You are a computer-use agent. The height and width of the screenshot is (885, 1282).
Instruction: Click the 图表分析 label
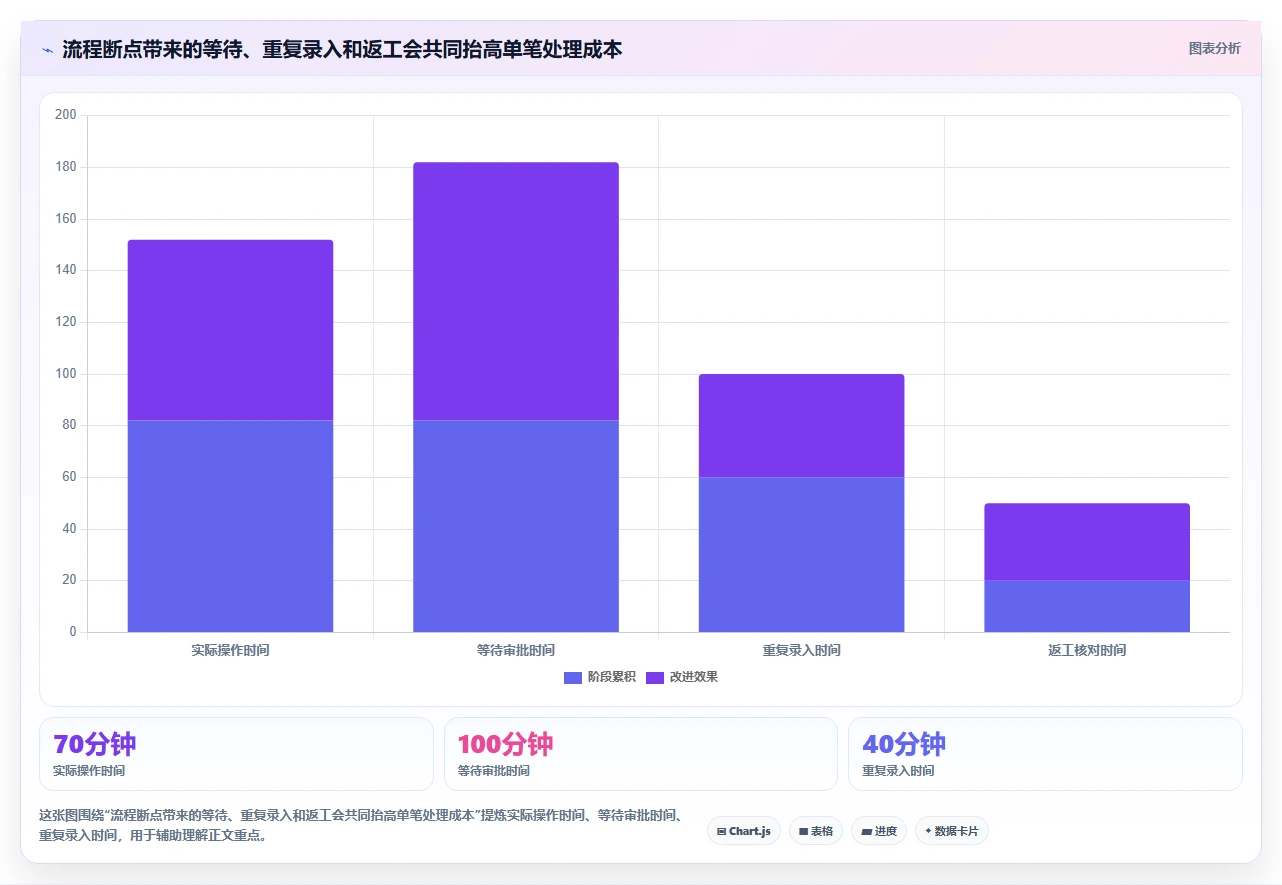click(x=1214, y=48)
